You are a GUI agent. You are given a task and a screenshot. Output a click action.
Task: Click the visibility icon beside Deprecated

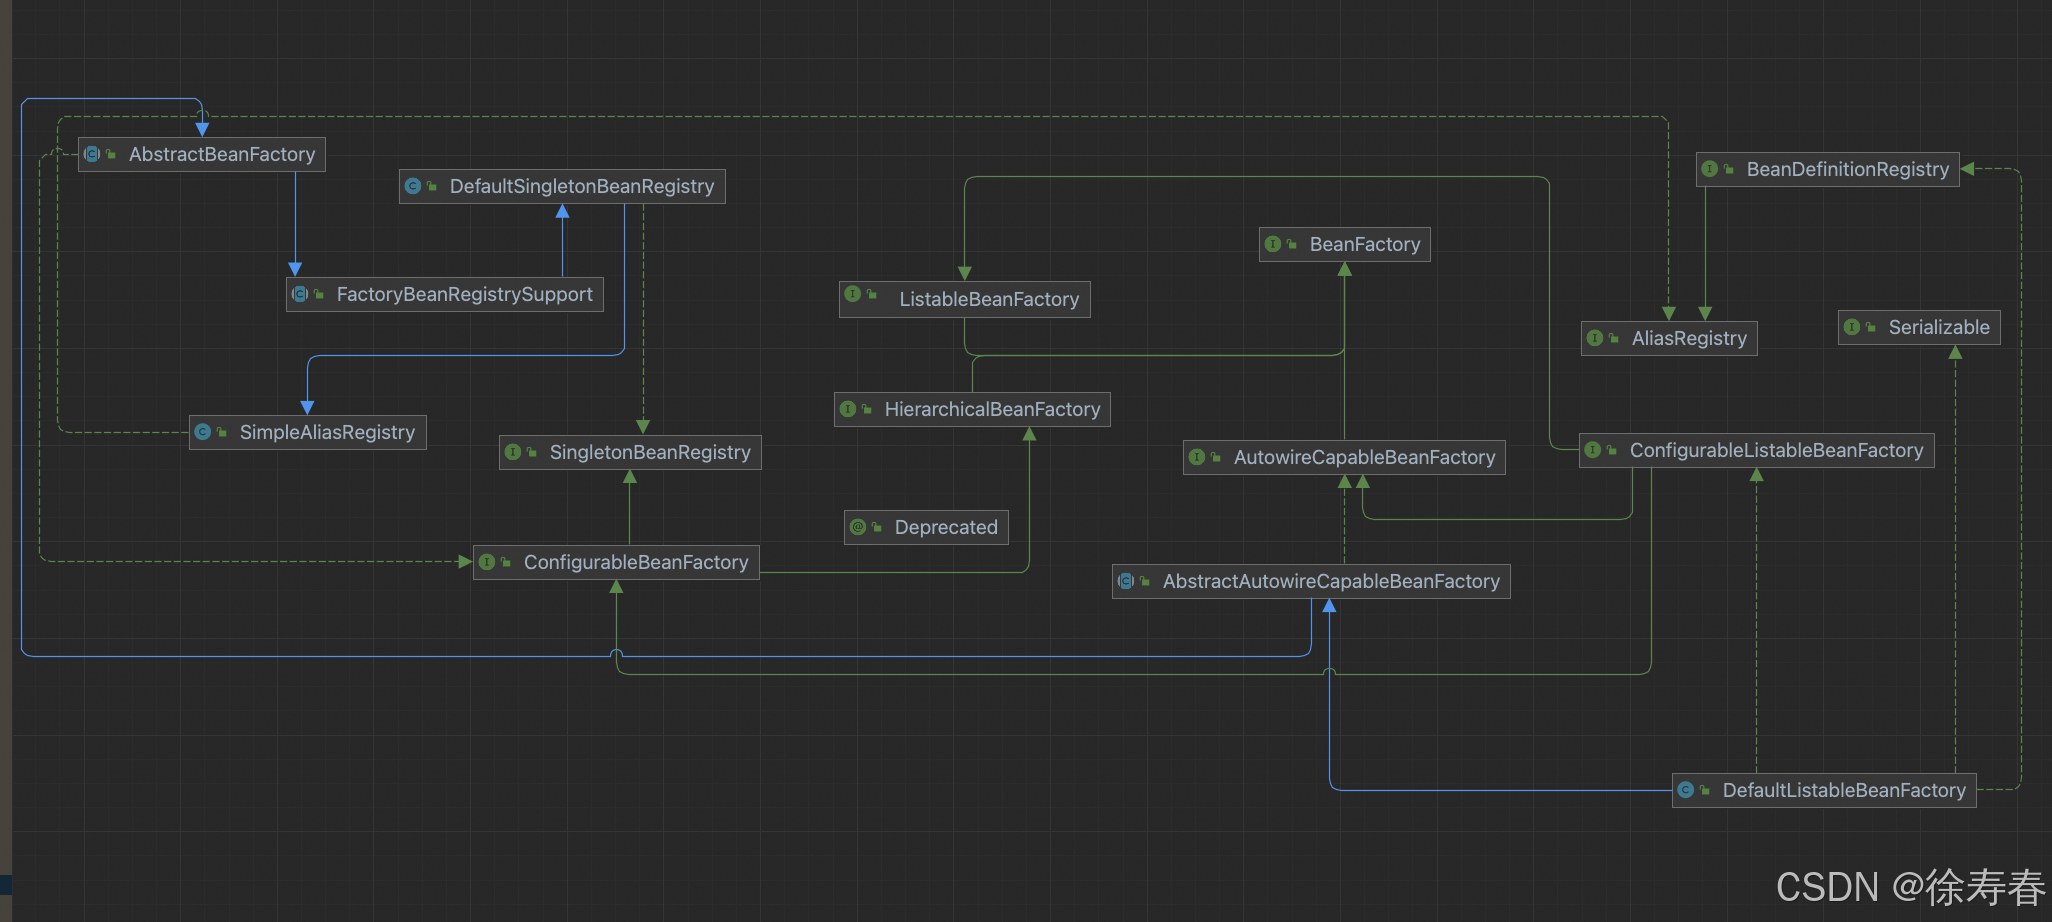[877, 527]
